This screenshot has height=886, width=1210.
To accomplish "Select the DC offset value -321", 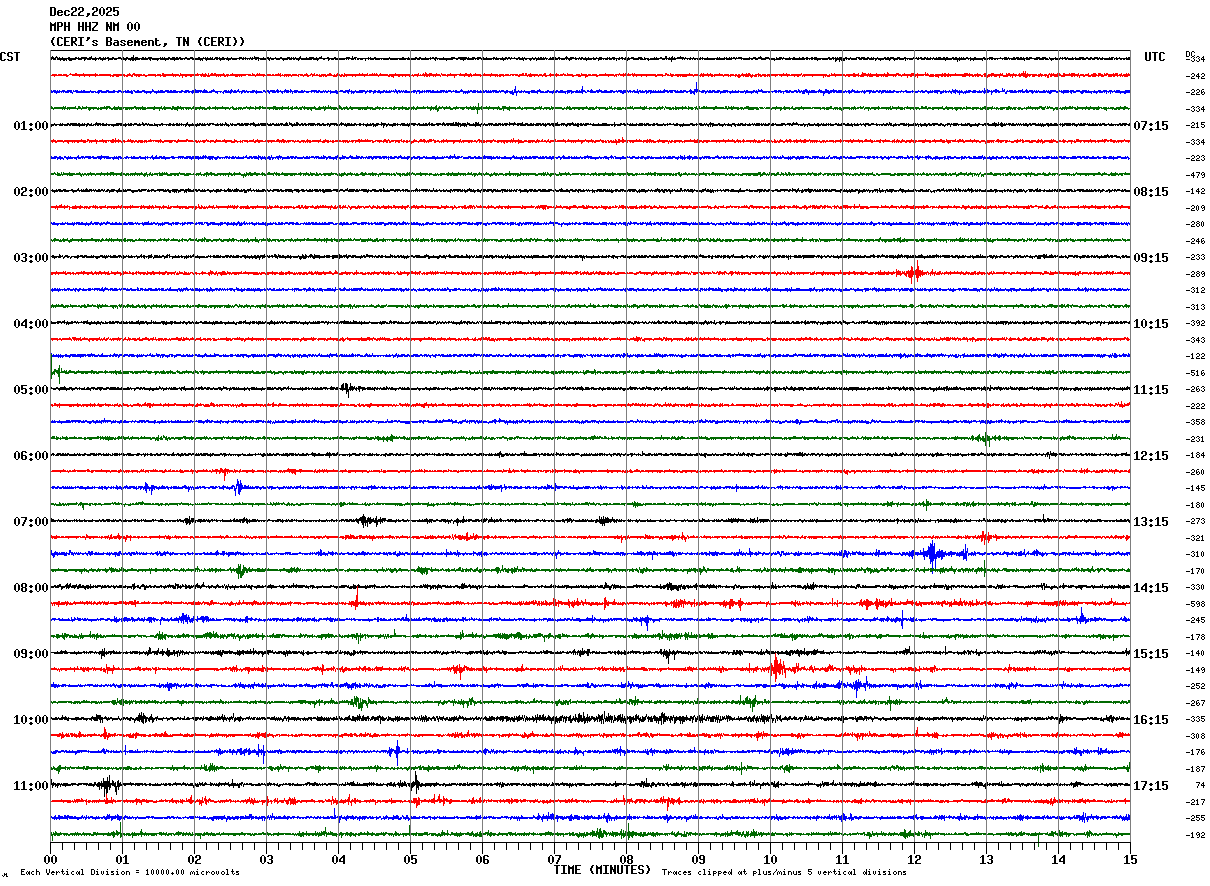I will click(x=1195, y=538).
